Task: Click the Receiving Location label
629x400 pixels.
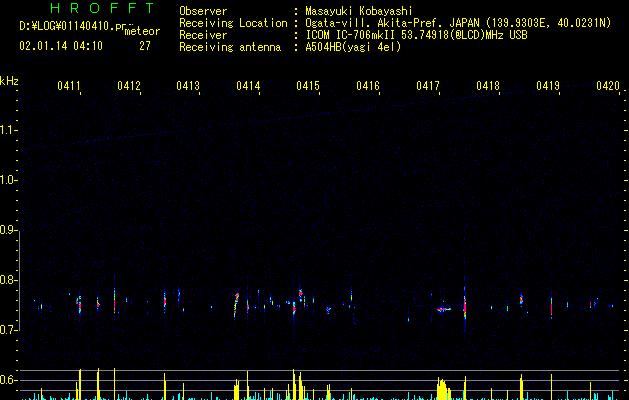Action: [233, 23]
